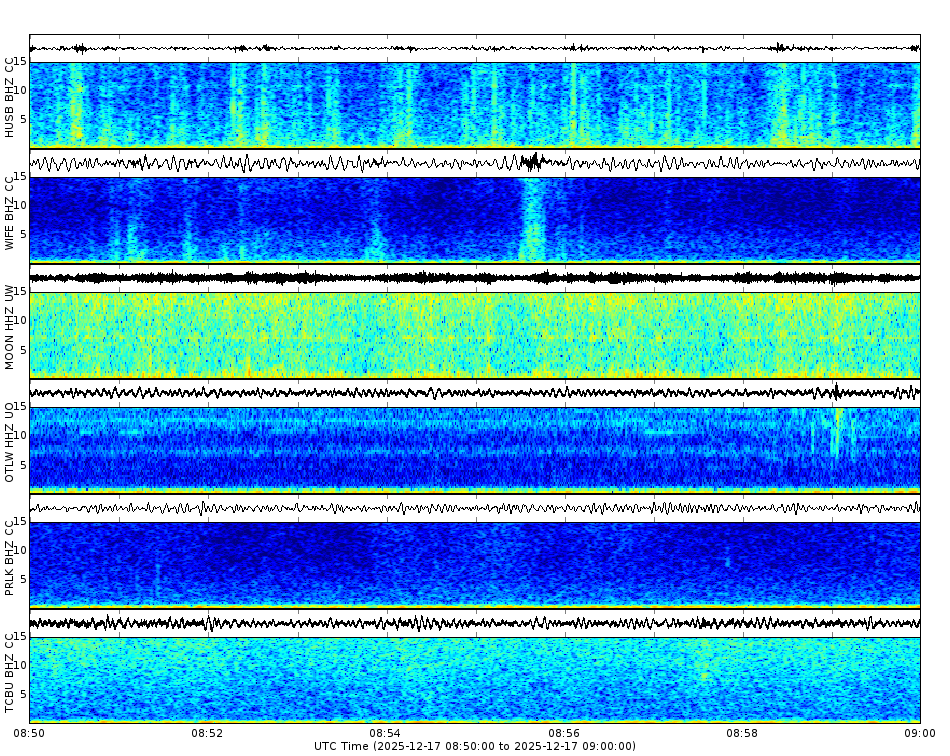Select the OTLW HHZ UO station label

10,442
